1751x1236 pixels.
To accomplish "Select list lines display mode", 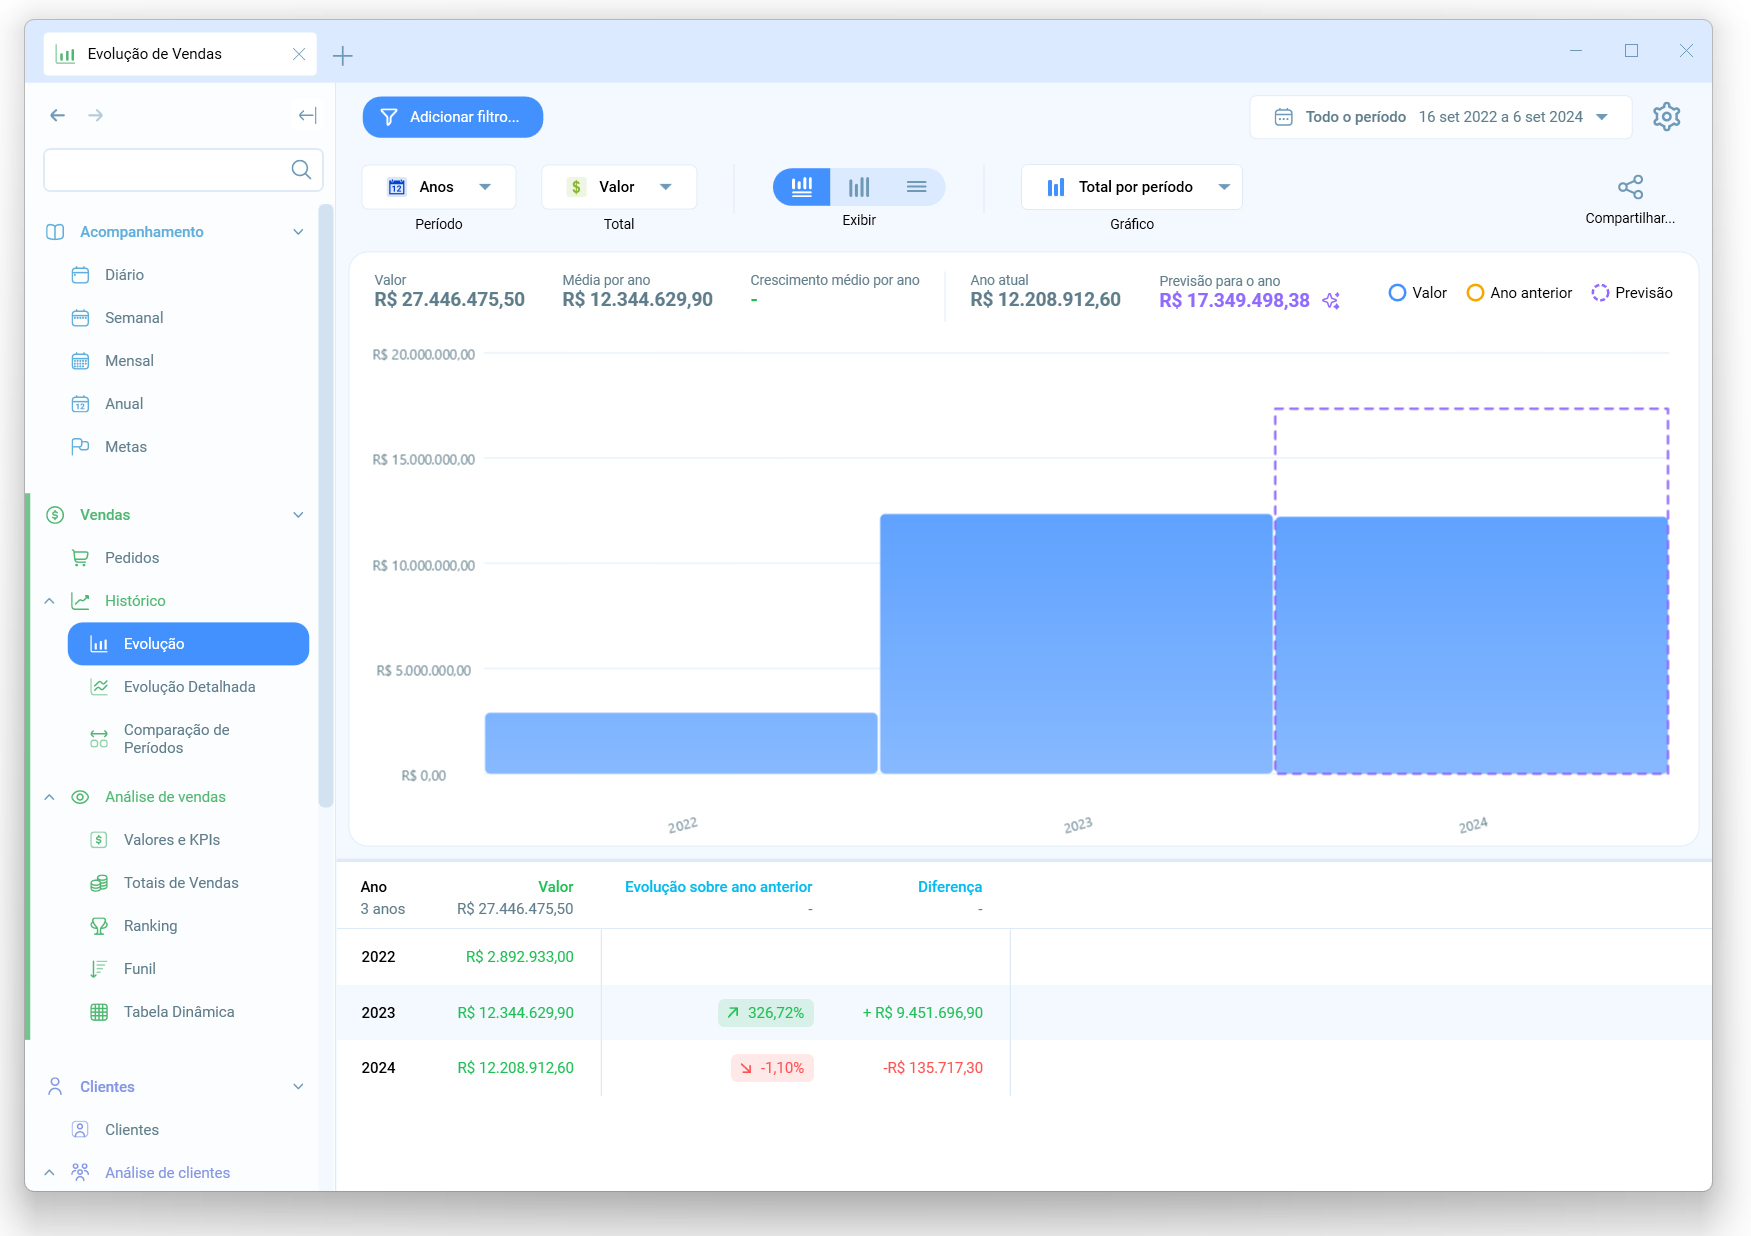I will click(916, 187).
